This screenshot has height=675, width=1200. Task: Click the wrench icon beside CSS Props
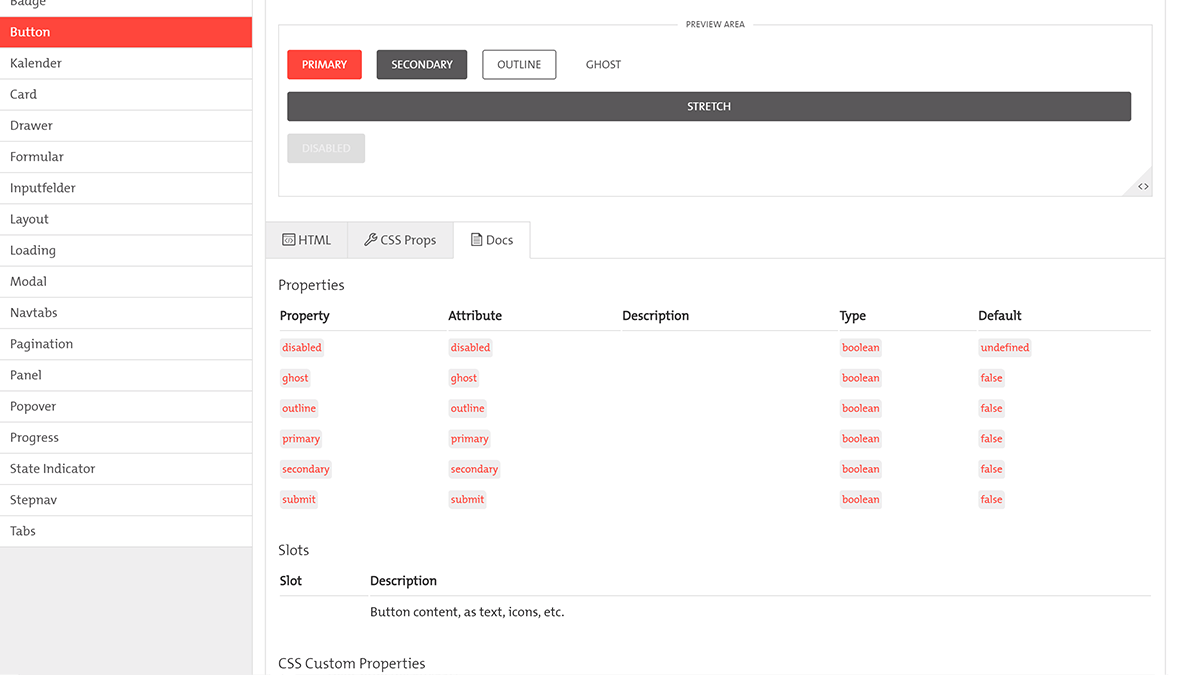[370, 239]
